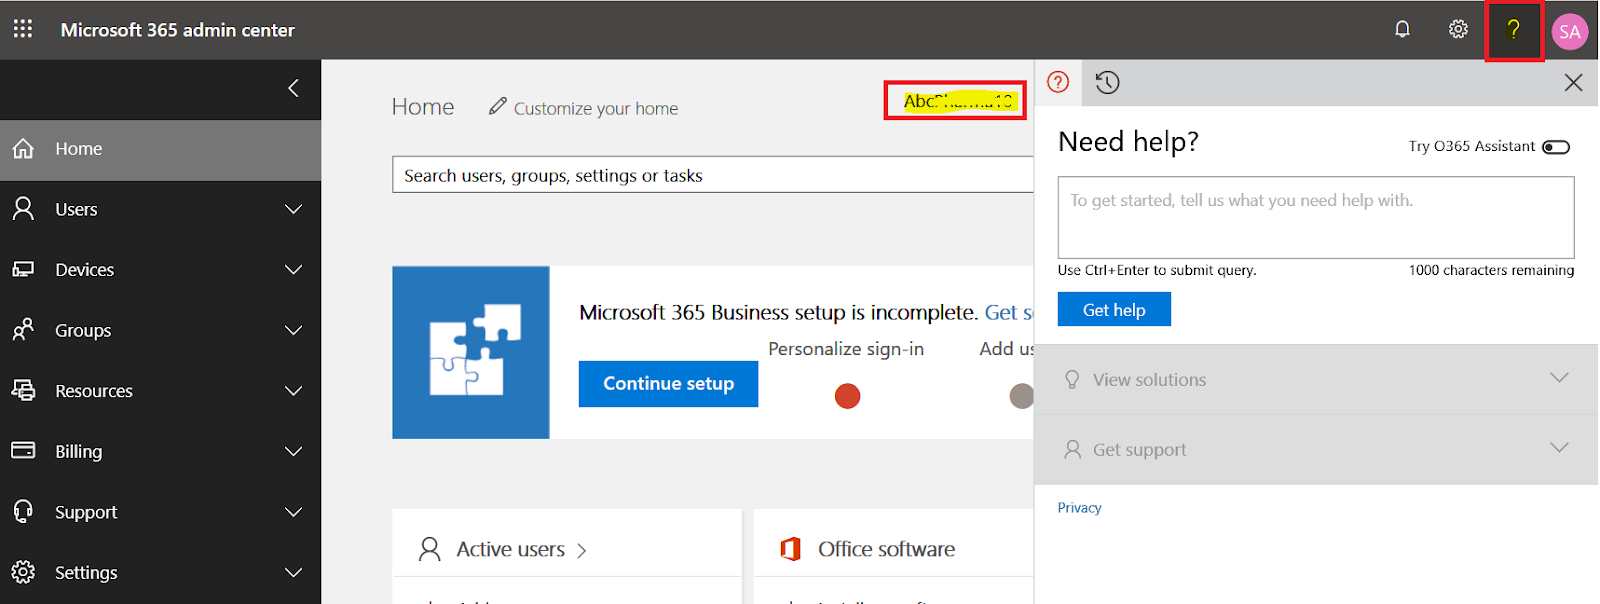Expand the Settings menu chevron

click(293, 572)
